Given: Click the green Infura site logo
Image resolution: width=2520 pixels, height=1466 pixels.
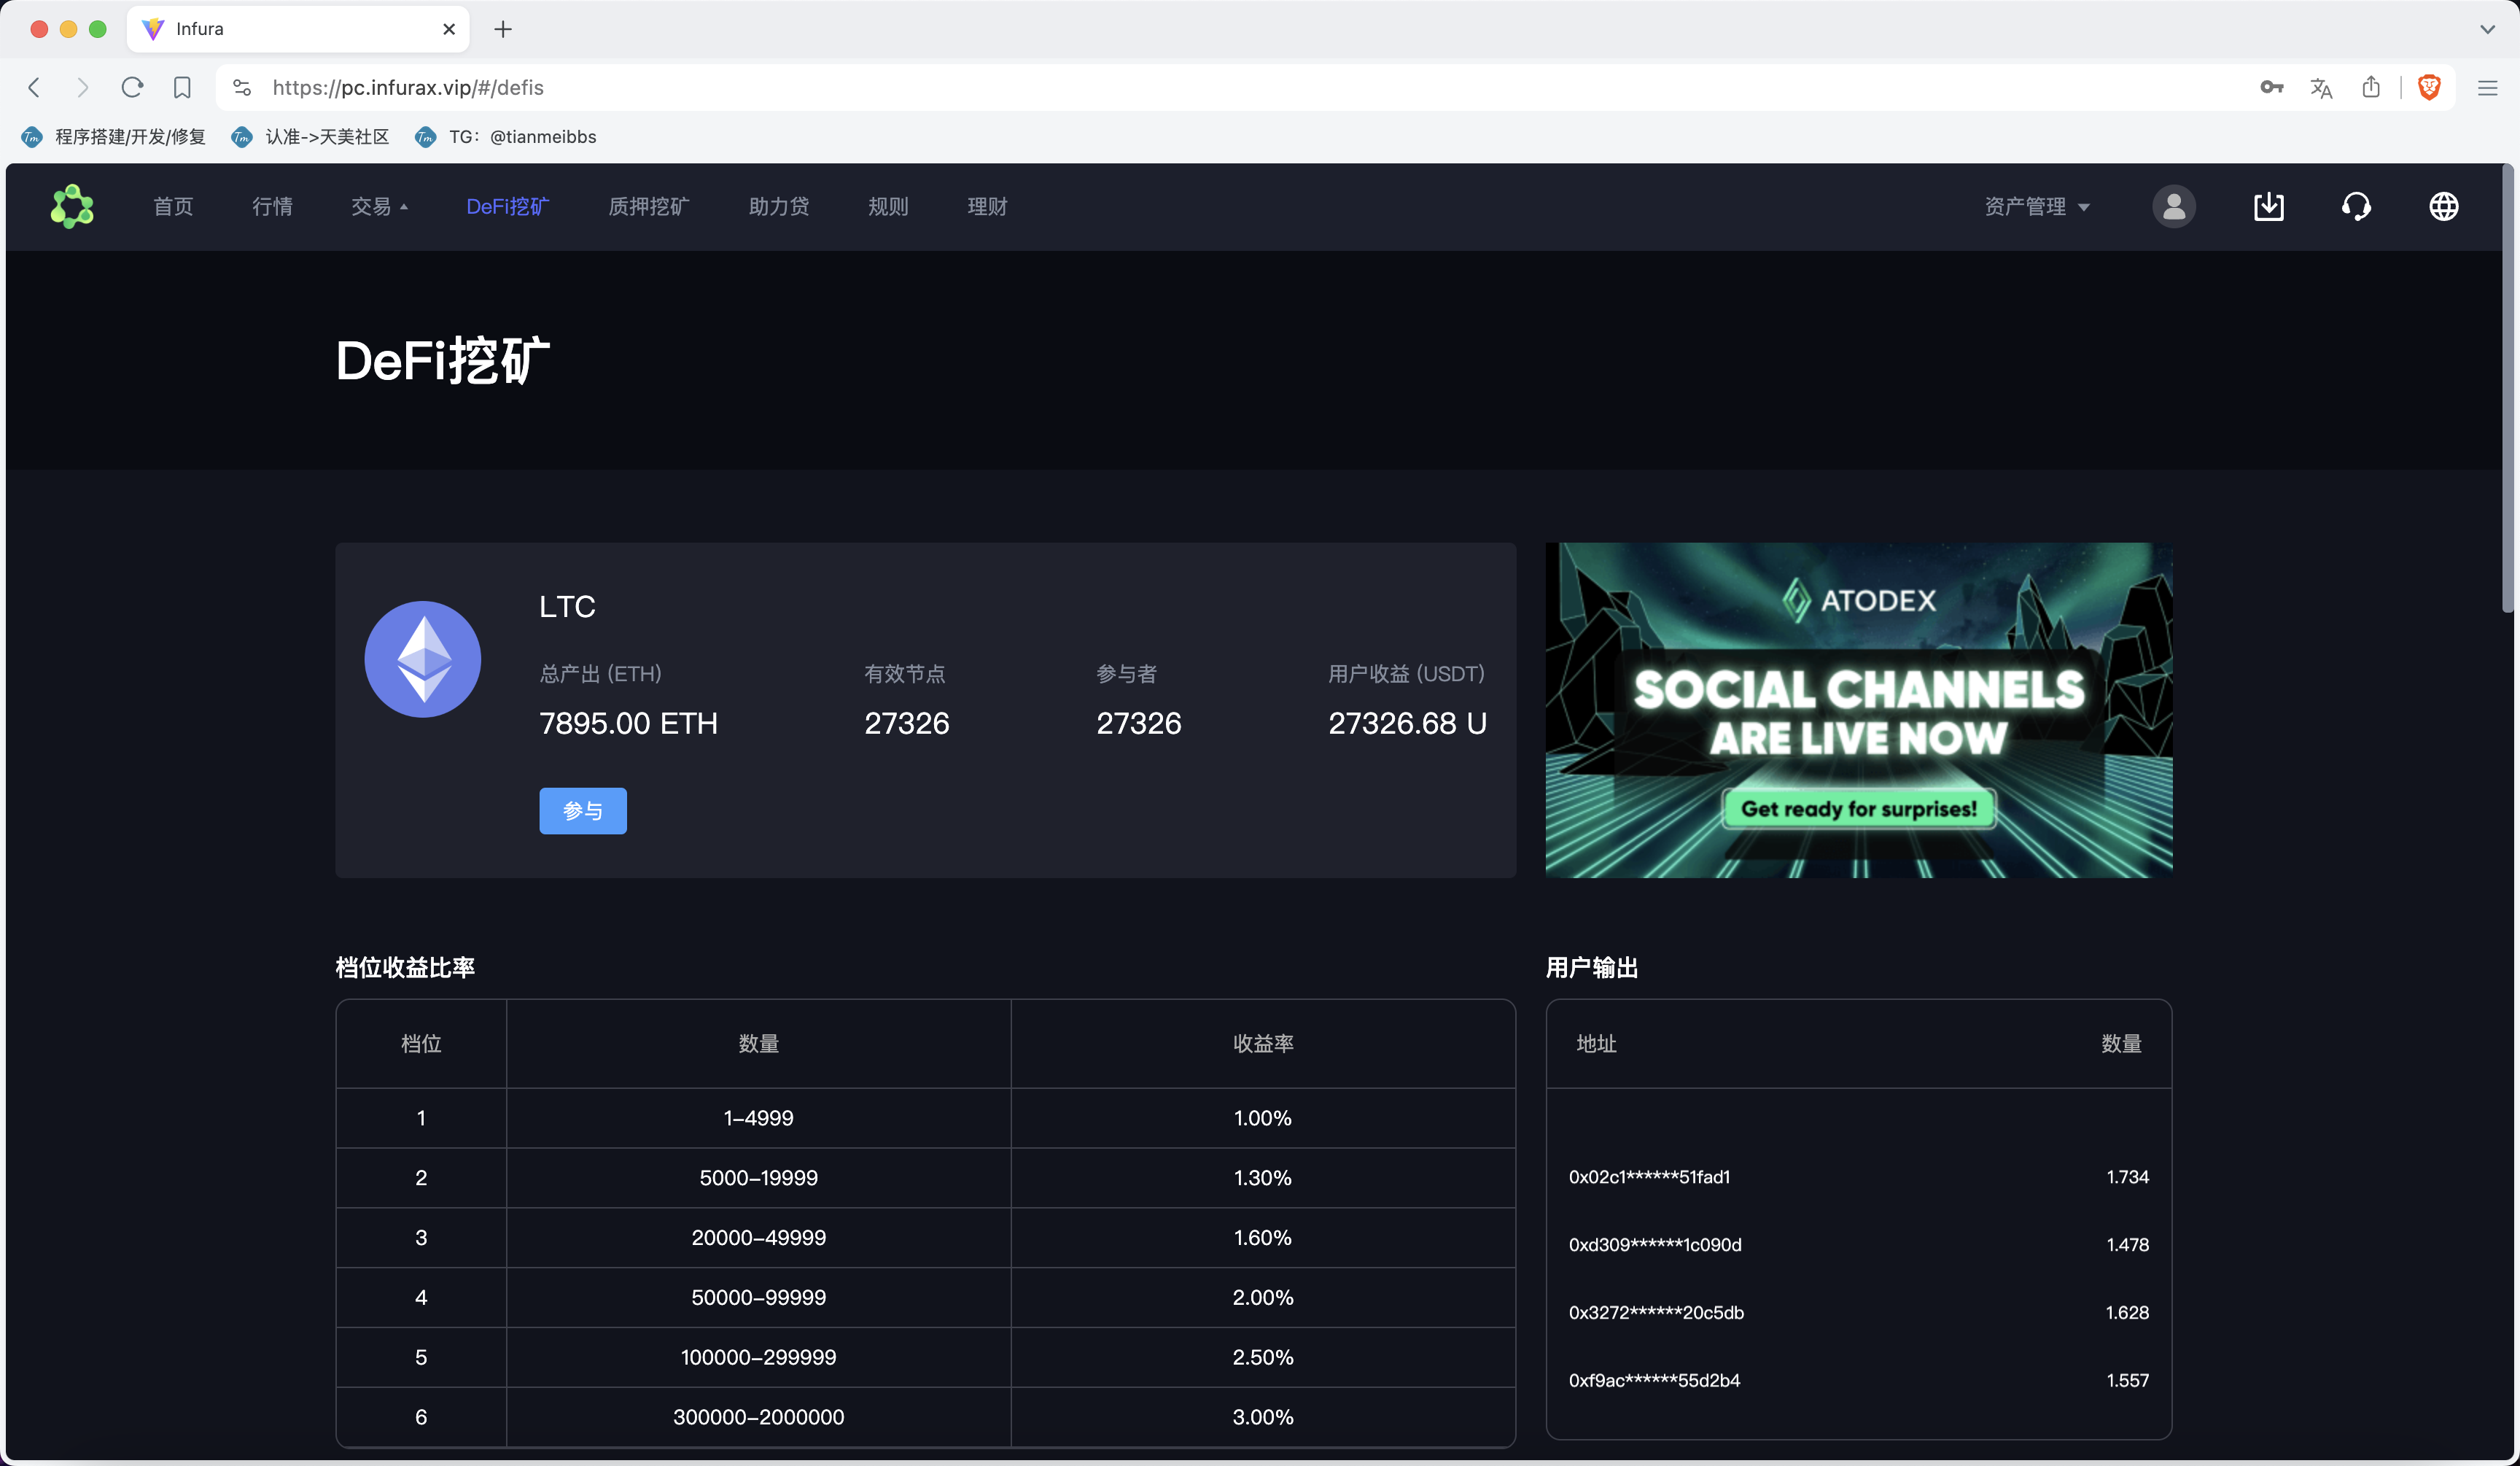Looking at the screenshot, I should pos(72,206).
